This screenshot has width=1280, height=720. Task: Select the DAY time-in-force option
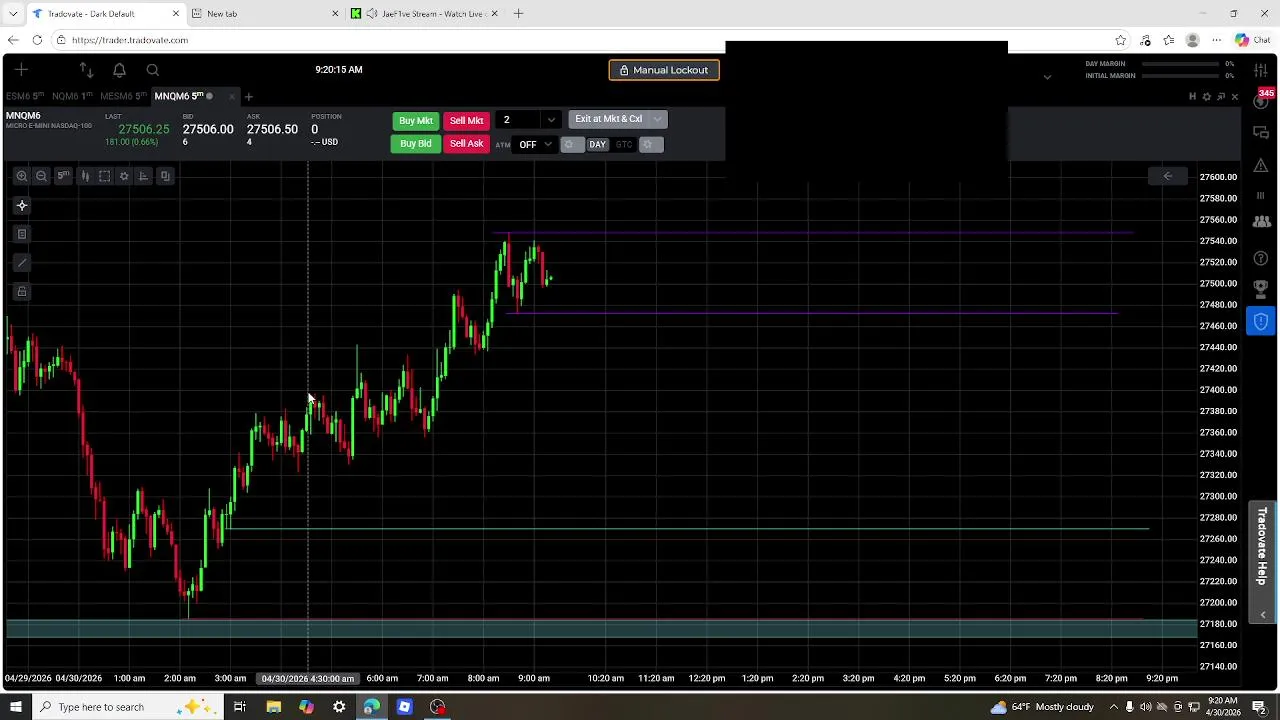pos(597,145)
